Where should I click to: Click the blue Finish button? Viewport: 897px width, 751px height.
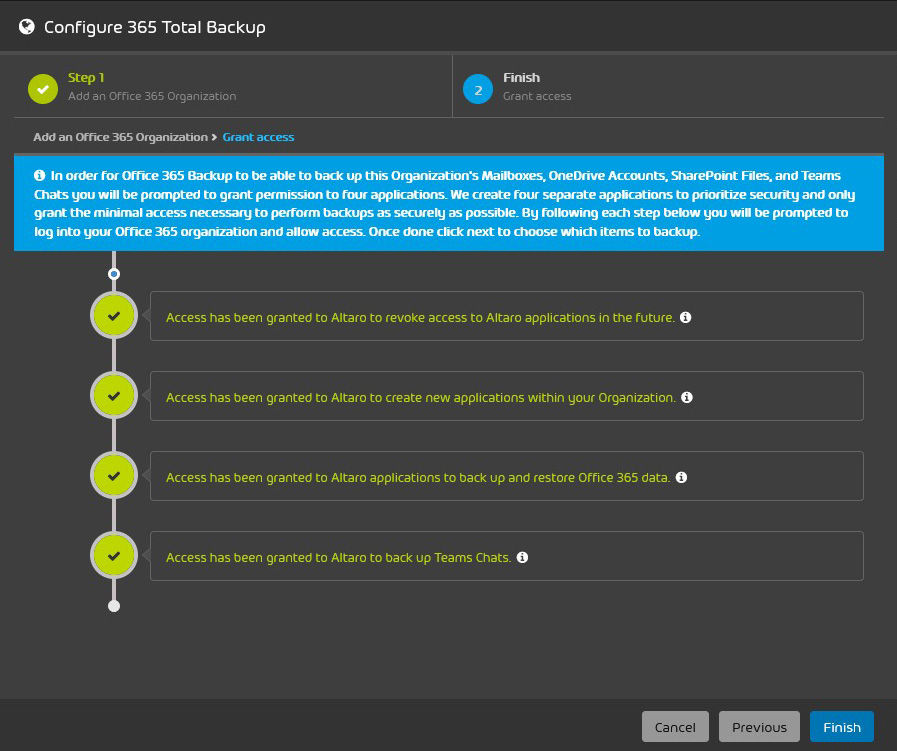[841, 727]
